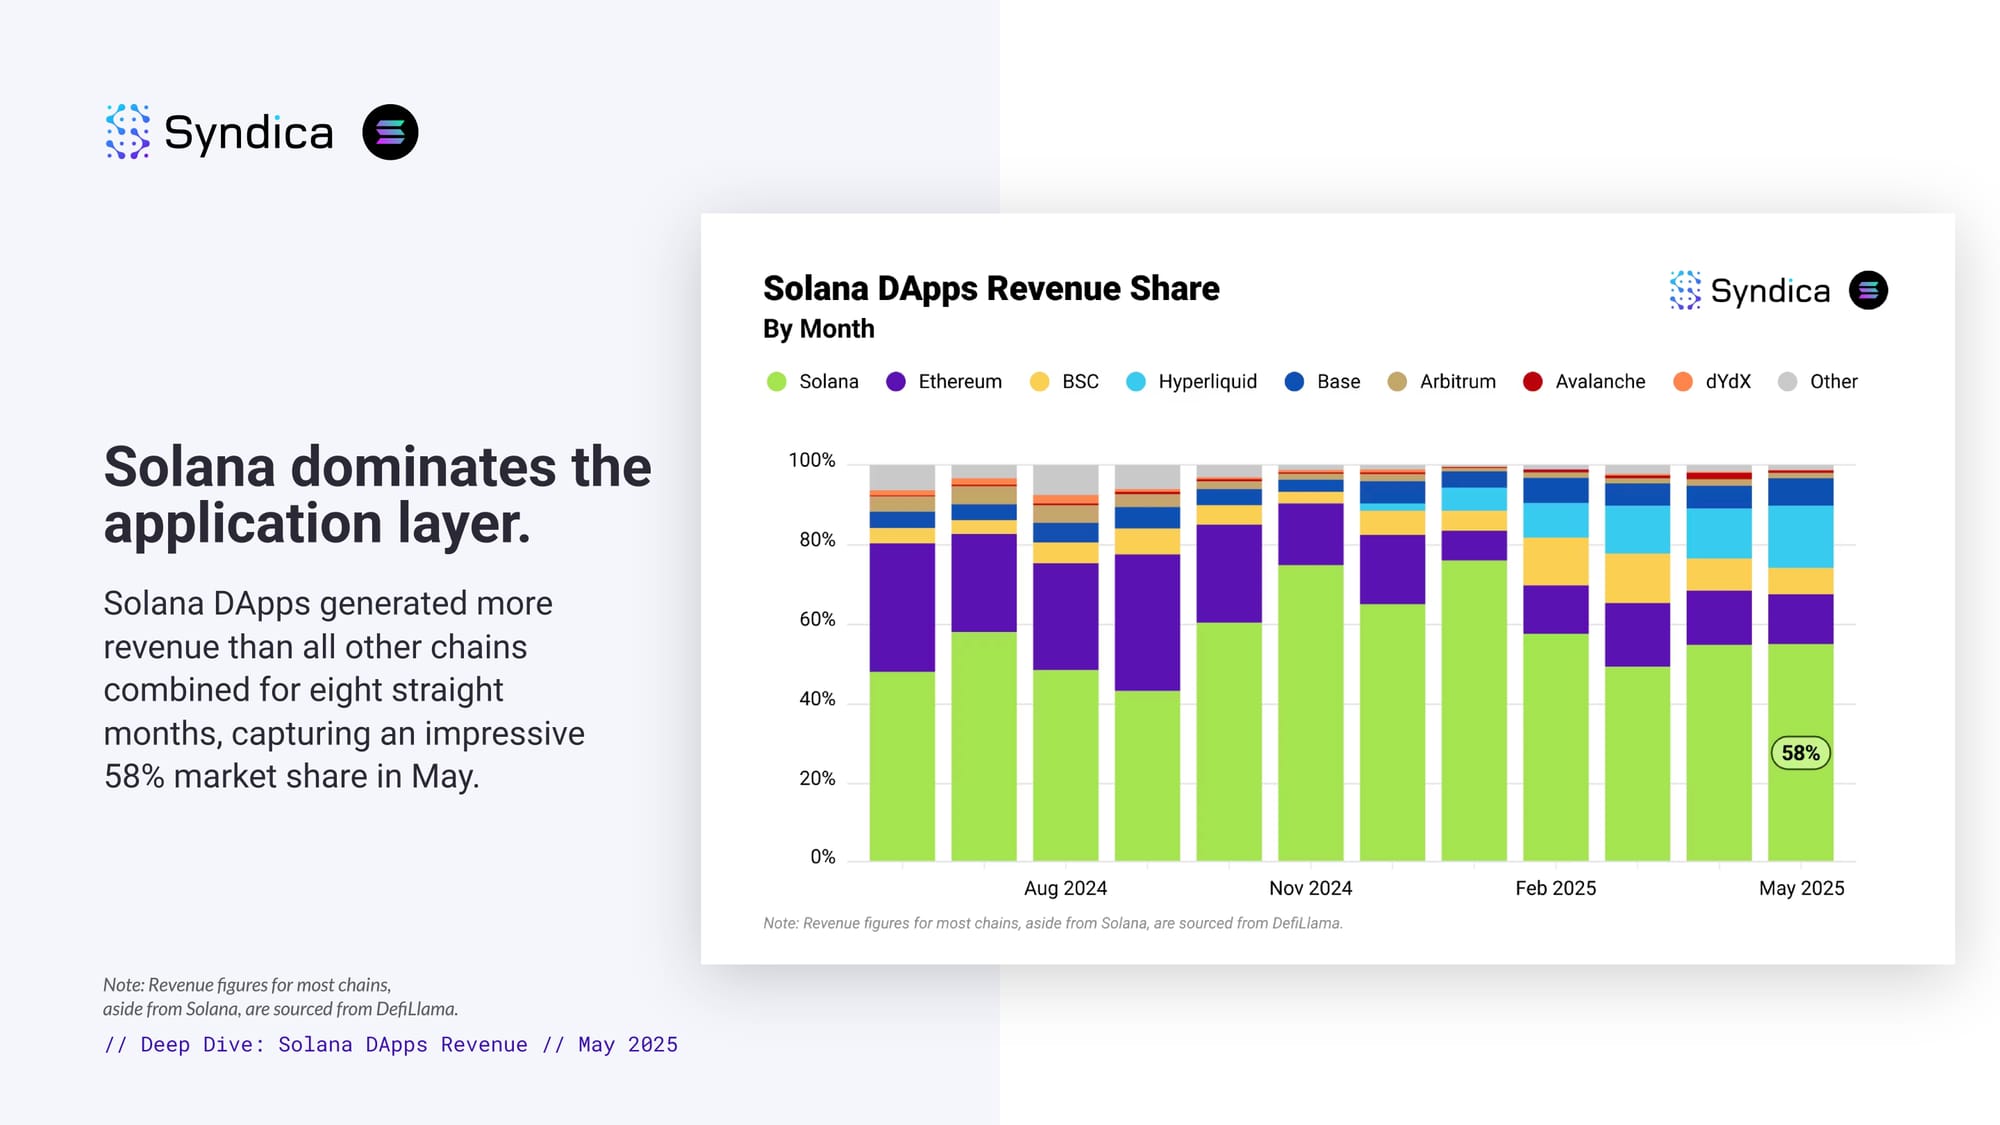This screenshot has width=2000, height=1125.
Task: Click the large Syndica wordmark at top left
Action: coord(249,133)
